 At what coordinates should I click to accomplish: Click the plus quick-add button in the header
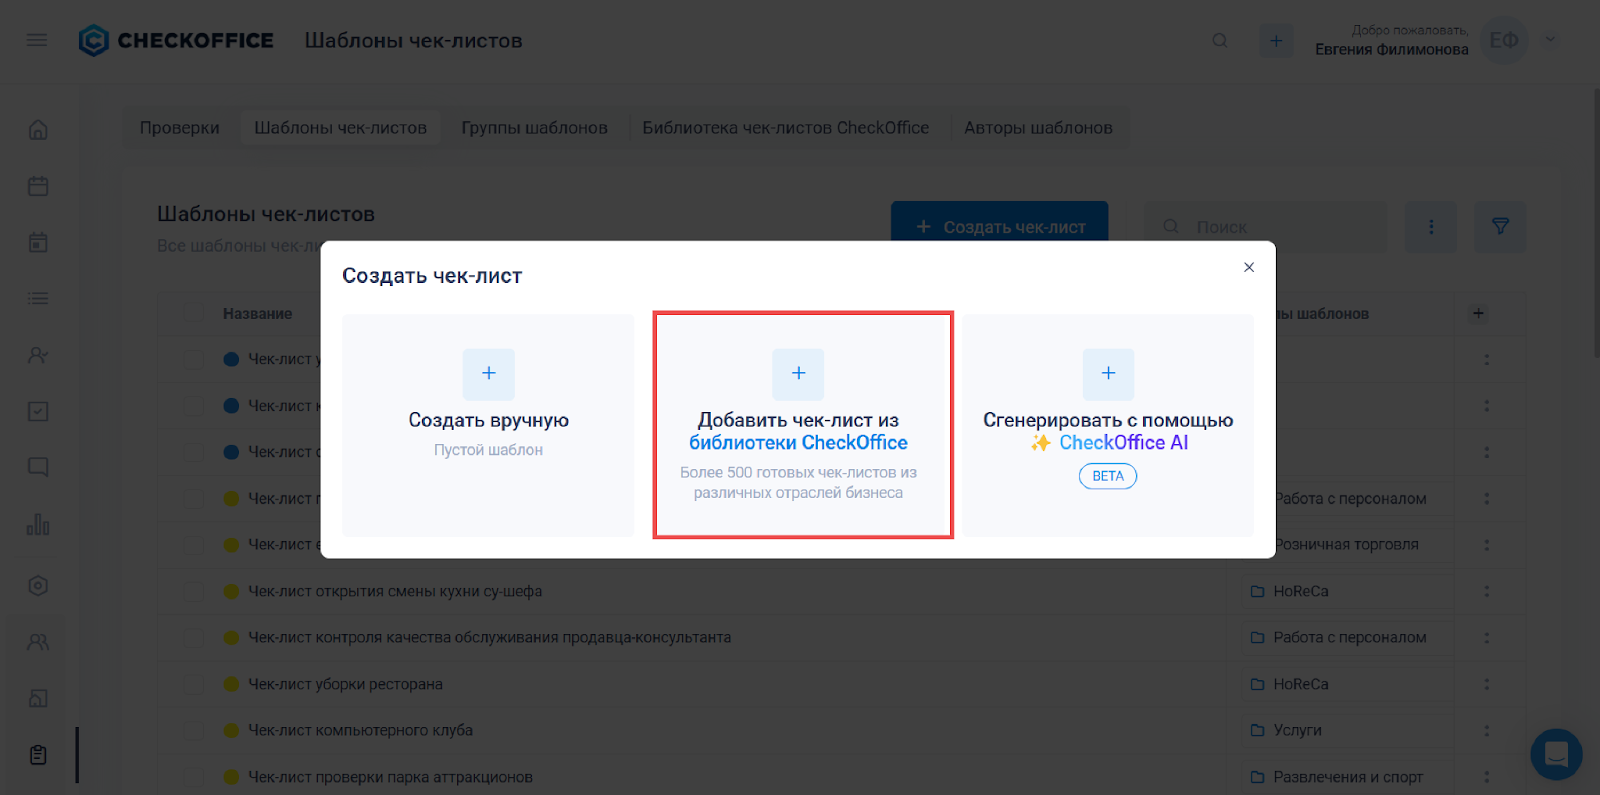click(x=1276, y=40)
